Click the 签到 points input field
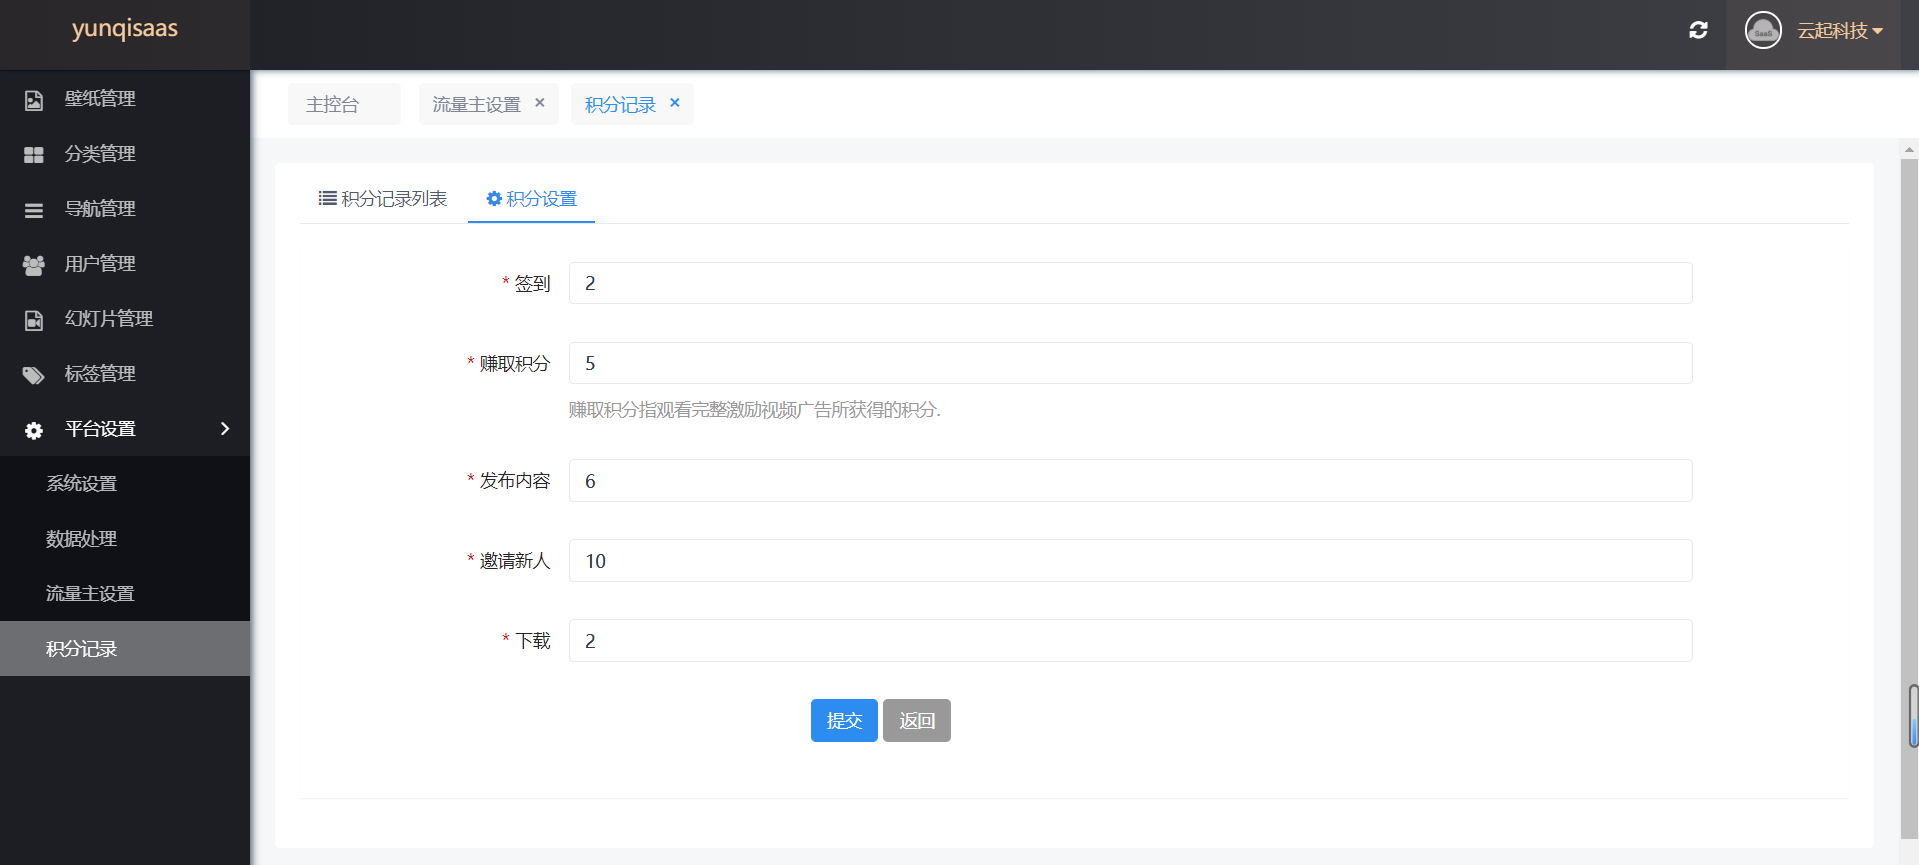This screenshot has height=865, width=1919. click(1130, 283)
